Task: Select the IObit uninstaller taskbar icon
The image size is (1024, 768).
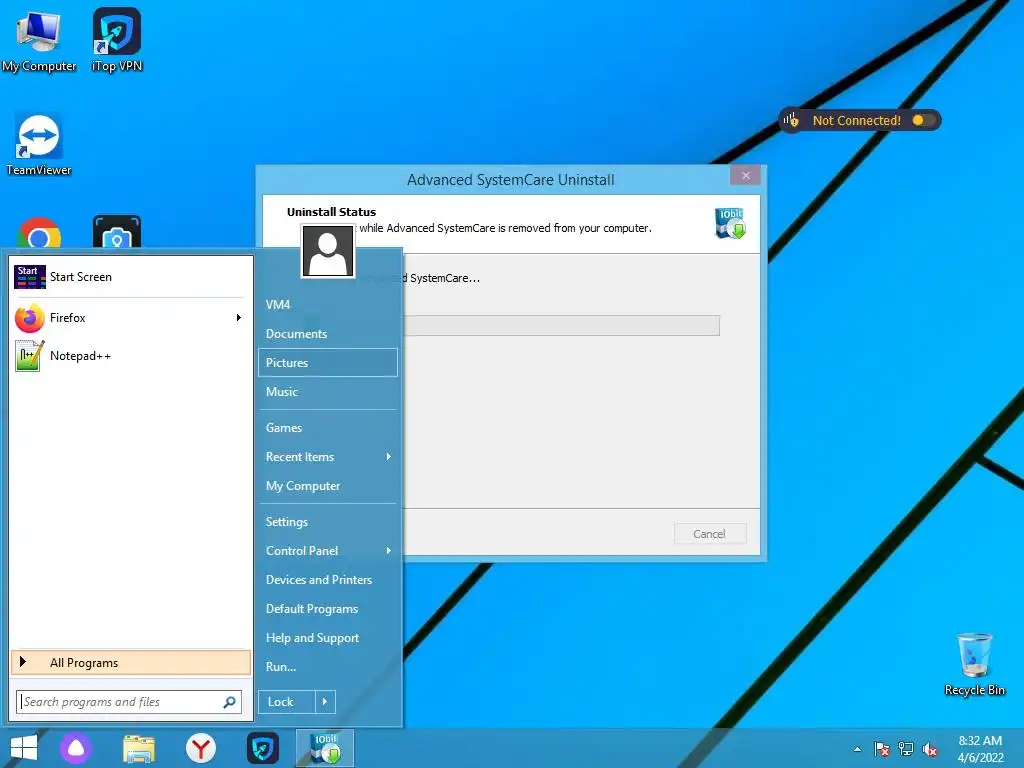Action: [x=325, y=748]
